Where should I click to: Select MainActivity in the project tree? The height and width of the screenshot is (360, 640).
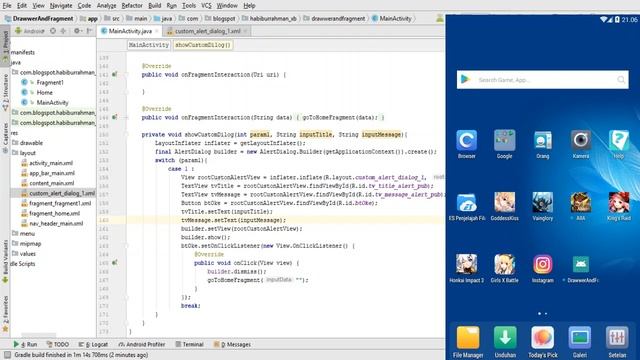point(52,102)
